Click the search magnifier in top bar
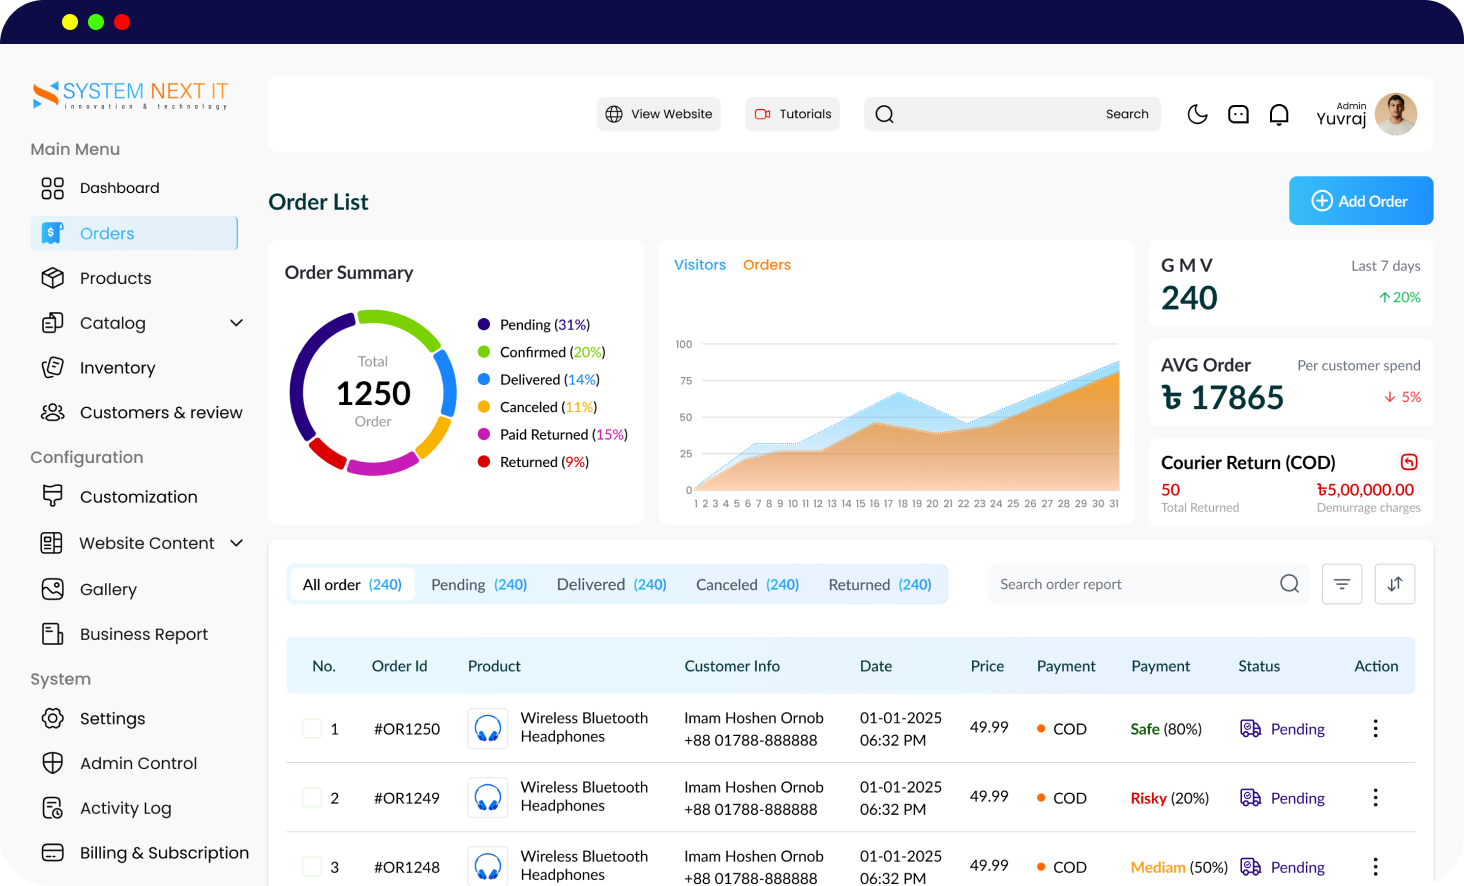 point(885,114)
